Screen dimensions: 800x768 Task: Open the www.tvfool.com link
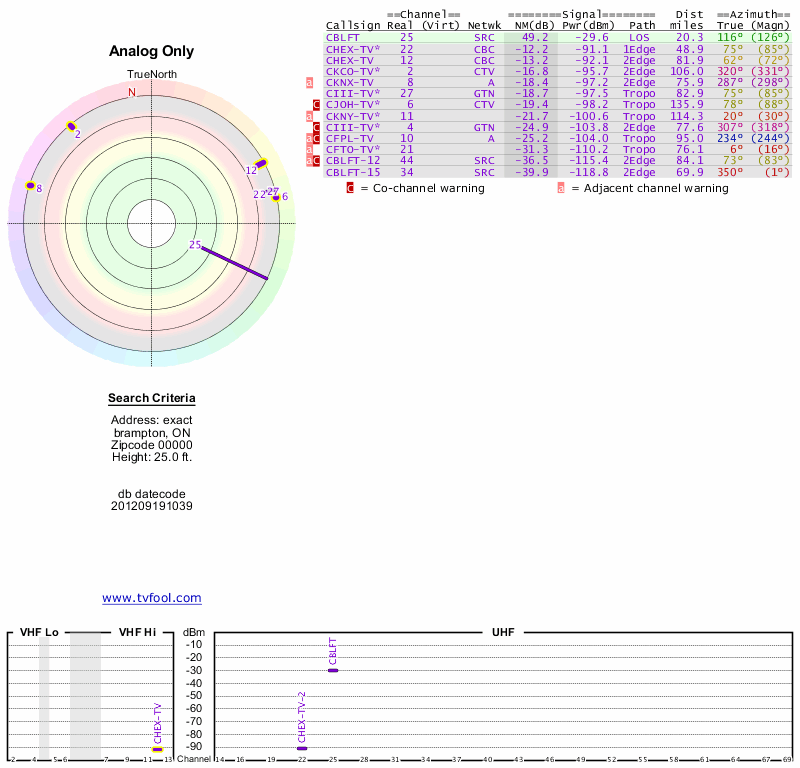click(x=152, y=598)
